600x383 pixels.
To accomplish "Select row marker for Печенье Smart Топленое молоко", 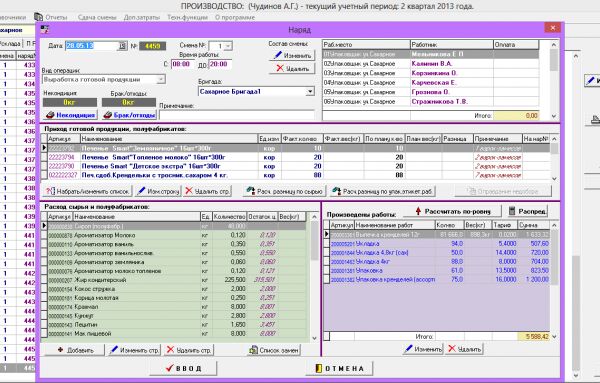I will pos(44,157).
